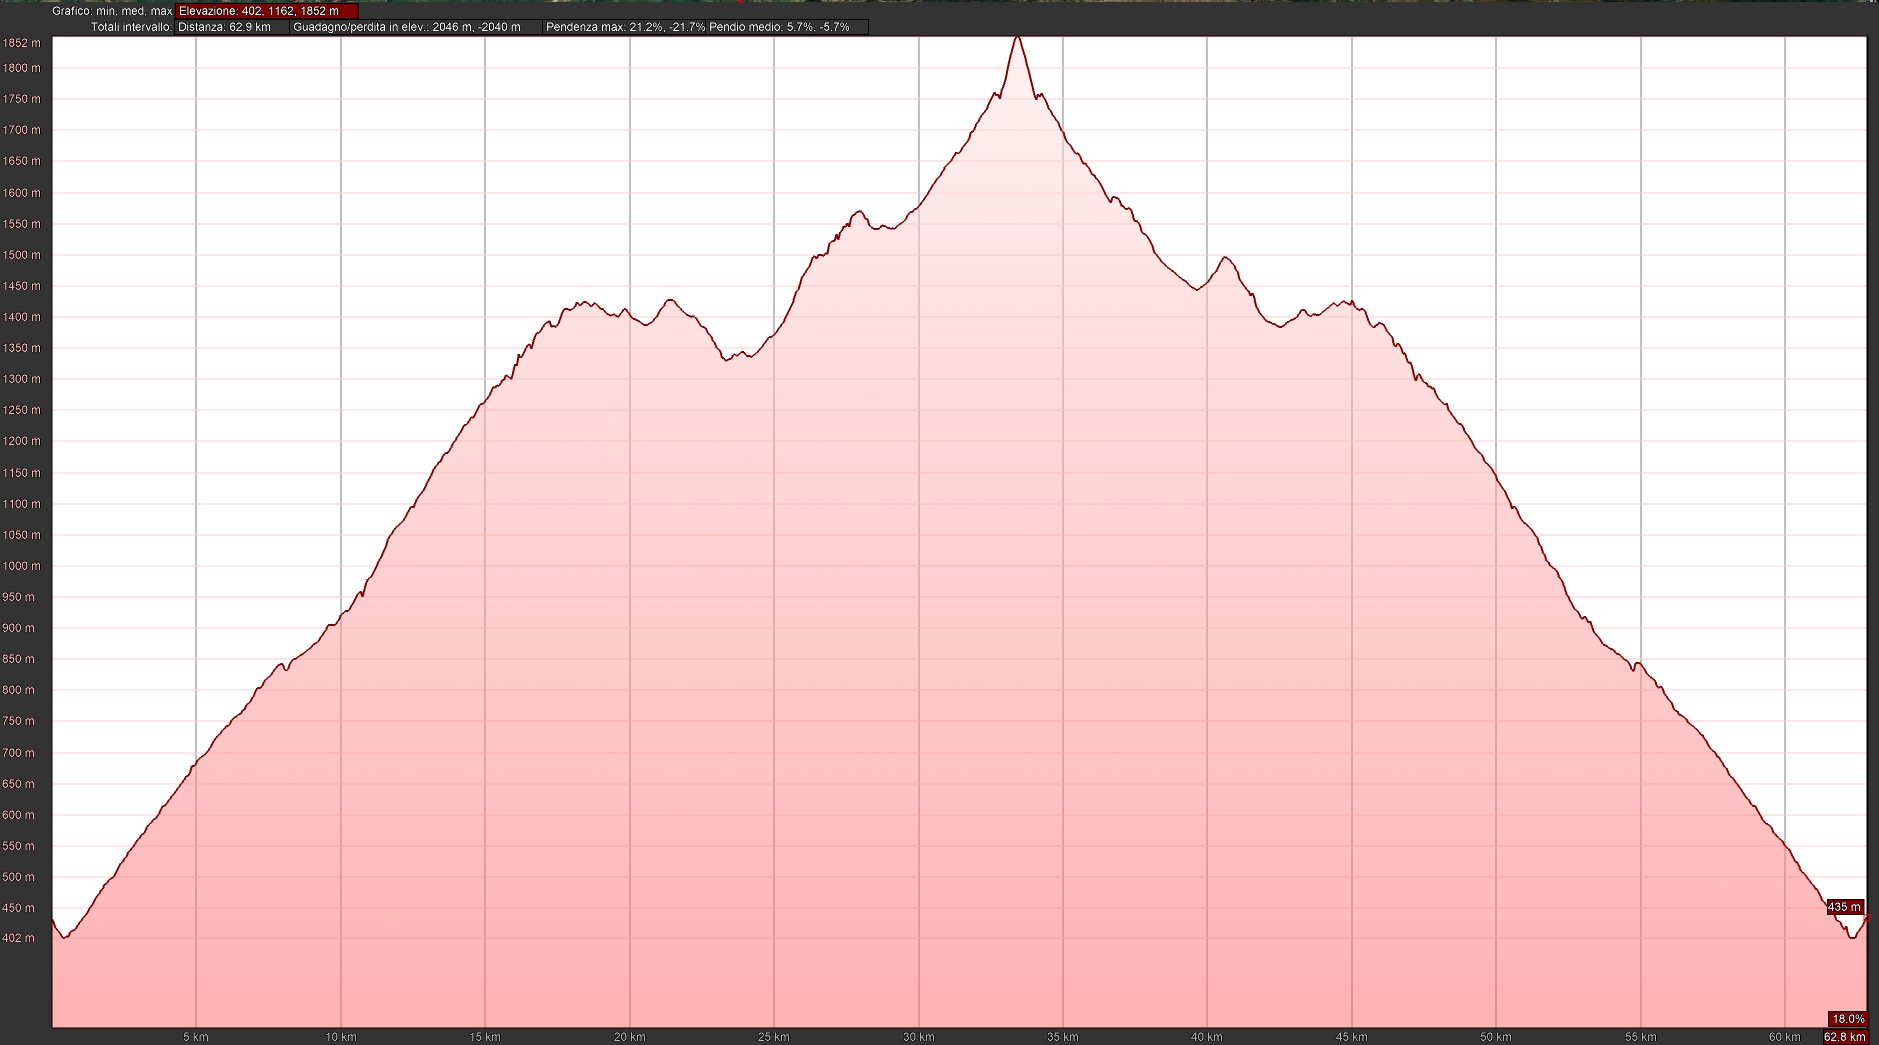1879x1045 pixels.
Task: Click the highest summit peak on profile
Action: click(1017, 38)
